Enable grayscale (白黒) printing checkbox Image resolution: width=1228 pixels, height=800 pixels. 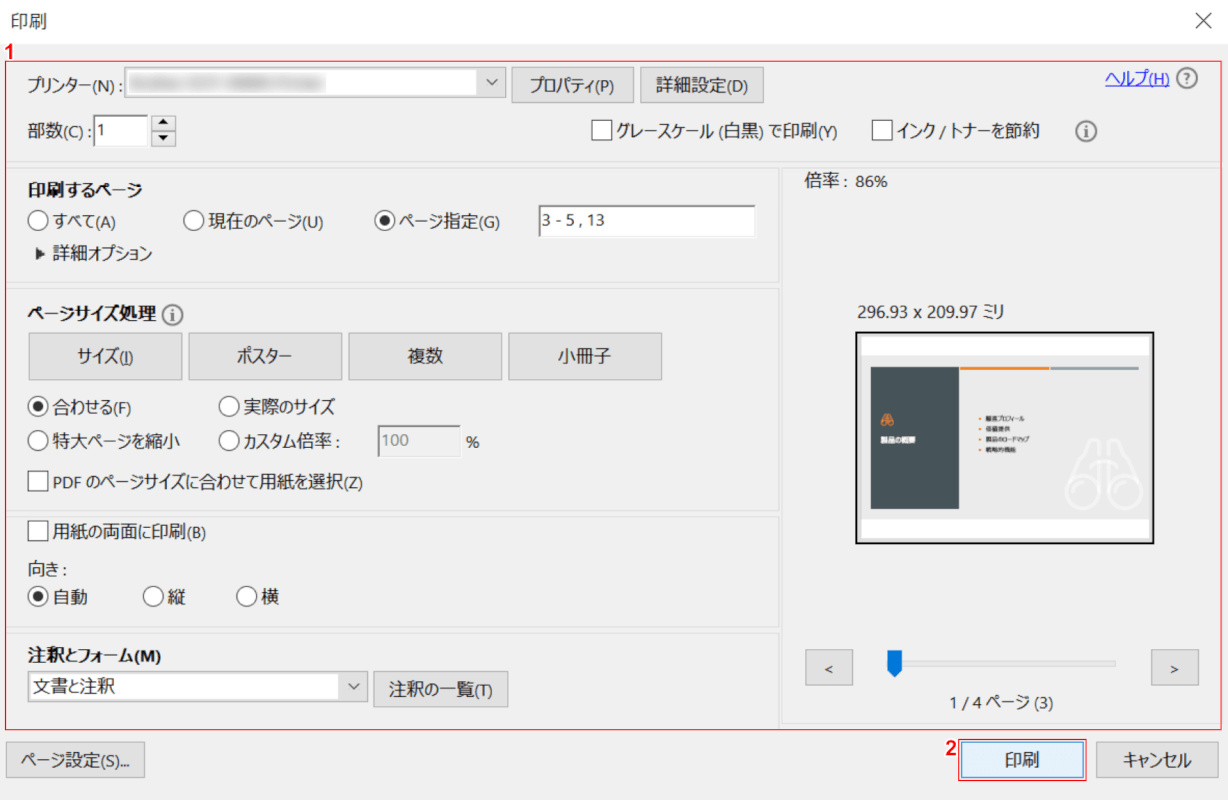click(x=601, y=131)
